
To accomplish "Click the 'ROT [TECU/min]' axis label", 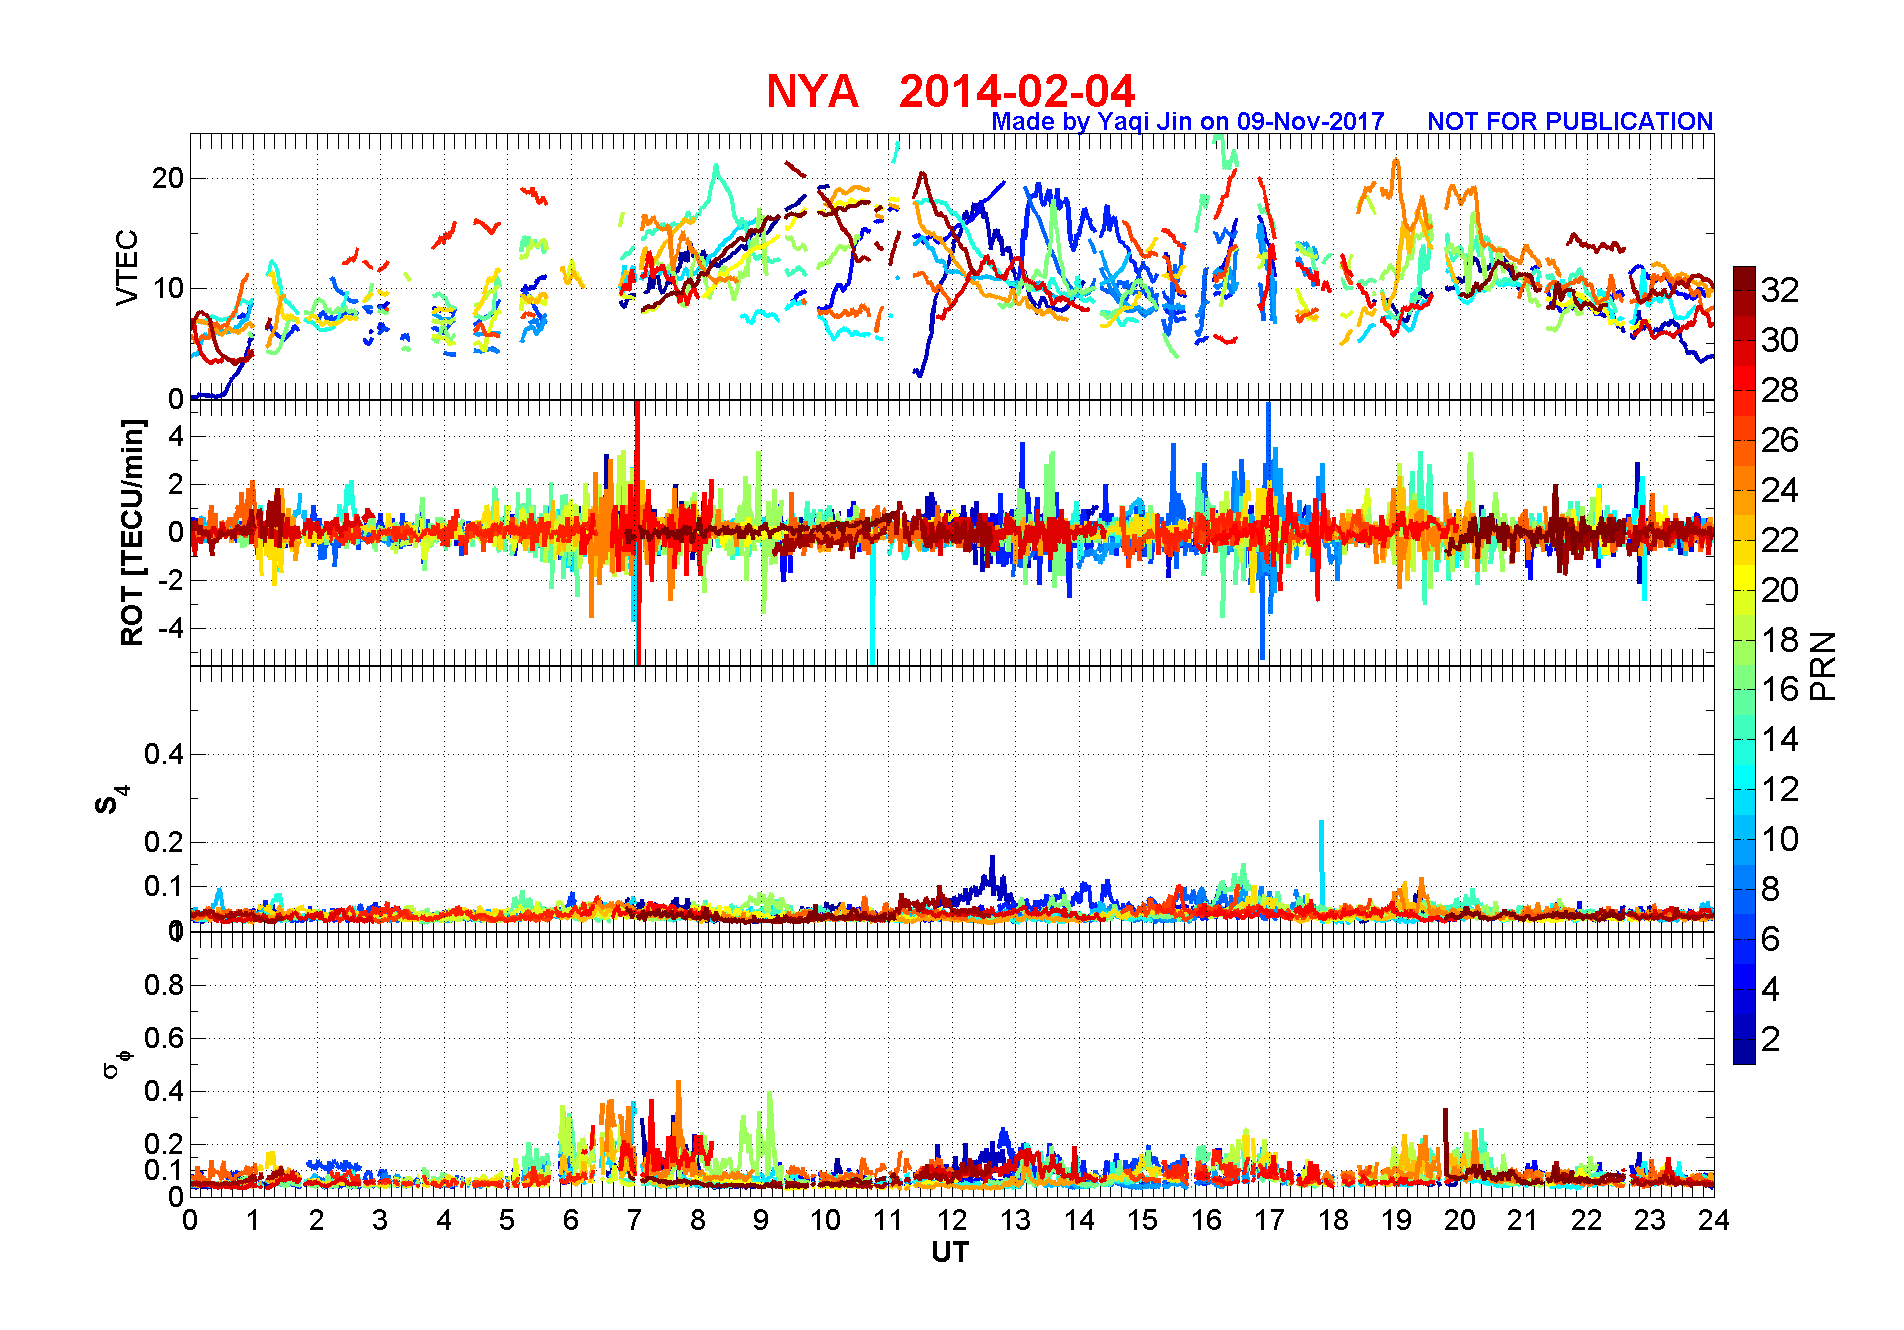I will (x=132, y=532).
